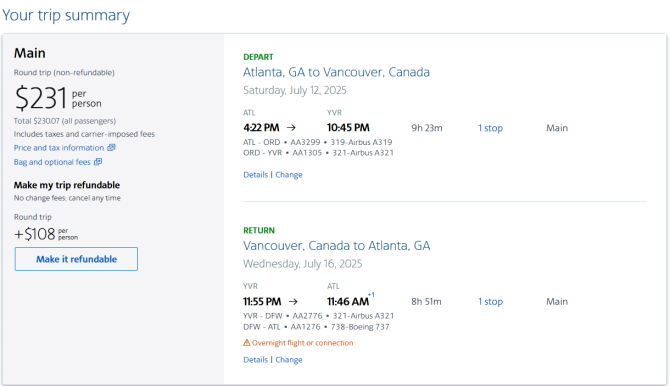Show the 1 stop info for the return flight

point(491,302)
